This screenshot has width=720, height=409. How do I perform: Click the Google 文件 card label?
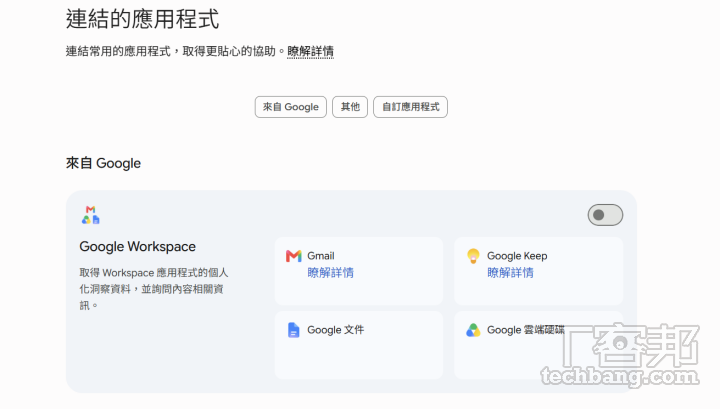click(336, 330)
